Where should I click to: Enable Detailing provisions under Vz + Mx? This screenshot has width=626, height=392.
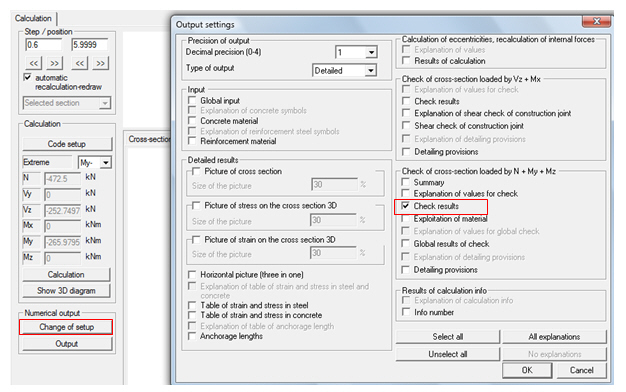pos(406,152)
